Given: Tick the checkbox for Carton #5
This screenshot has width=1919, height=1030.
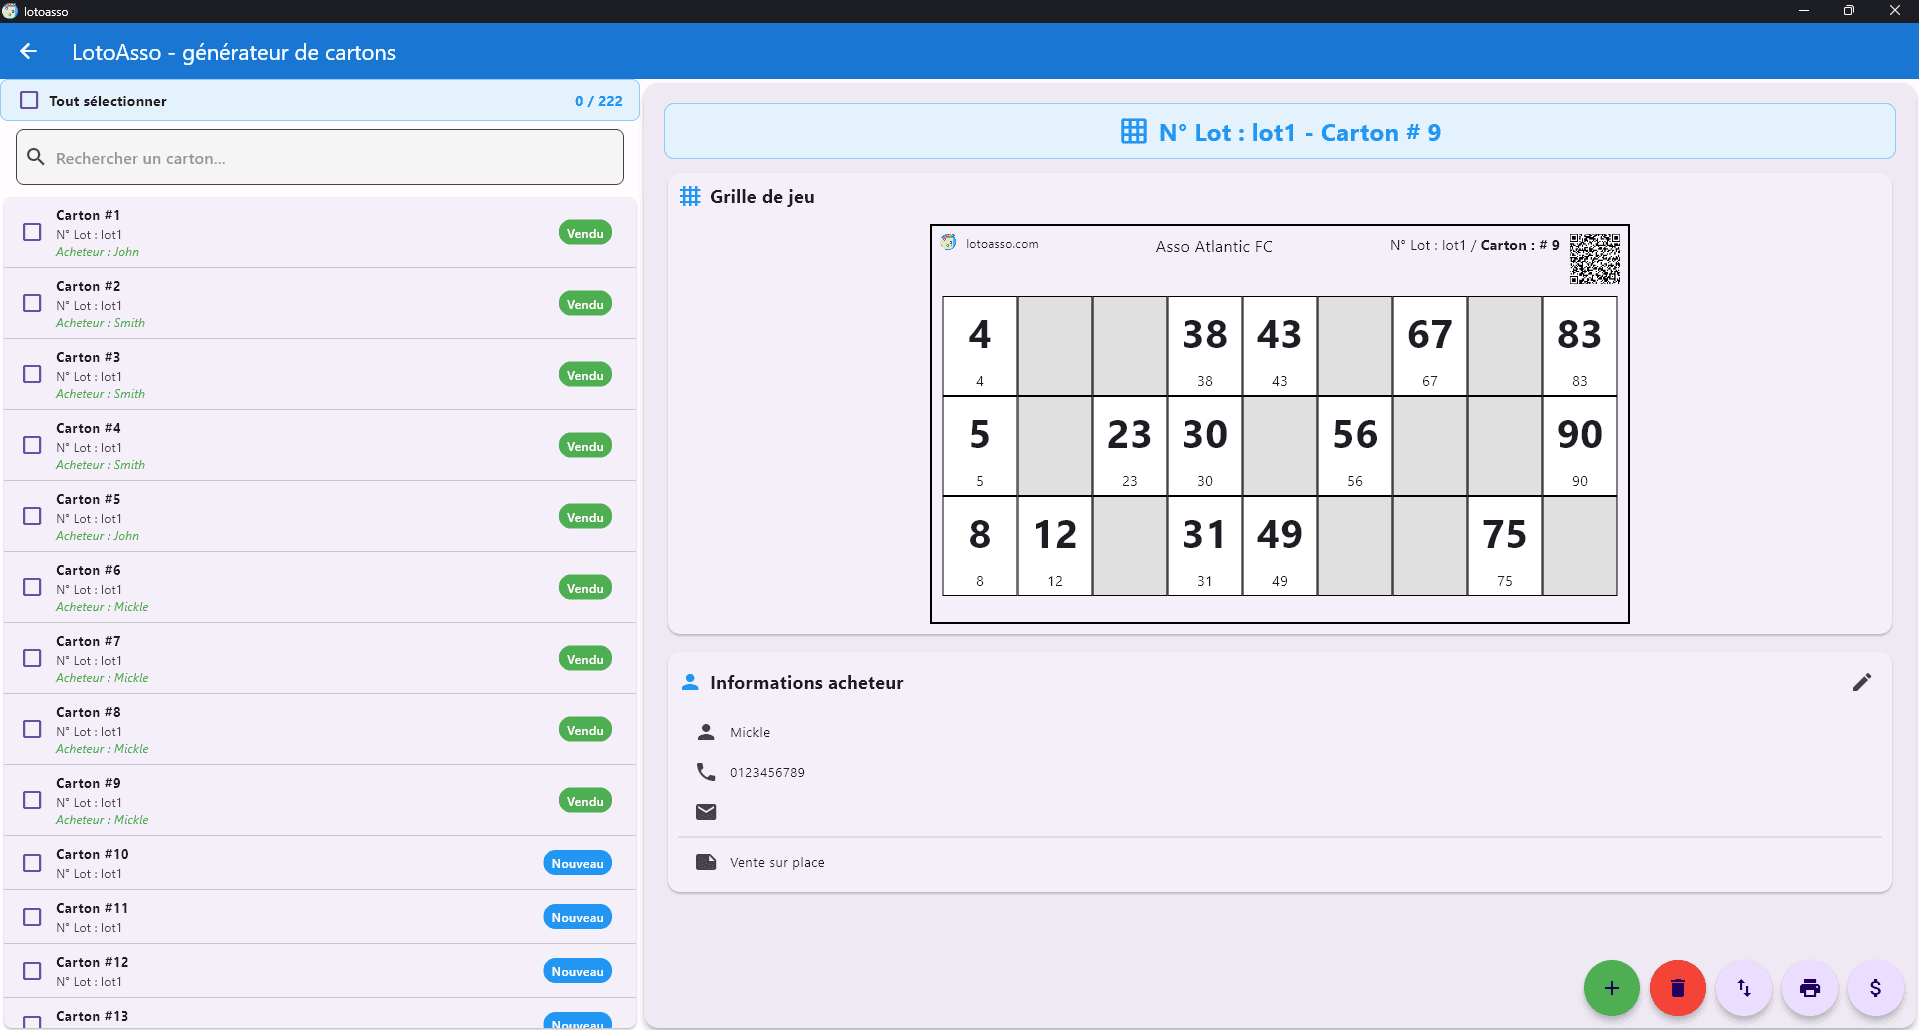Looking at the screenshot, I should click(32, 516).
